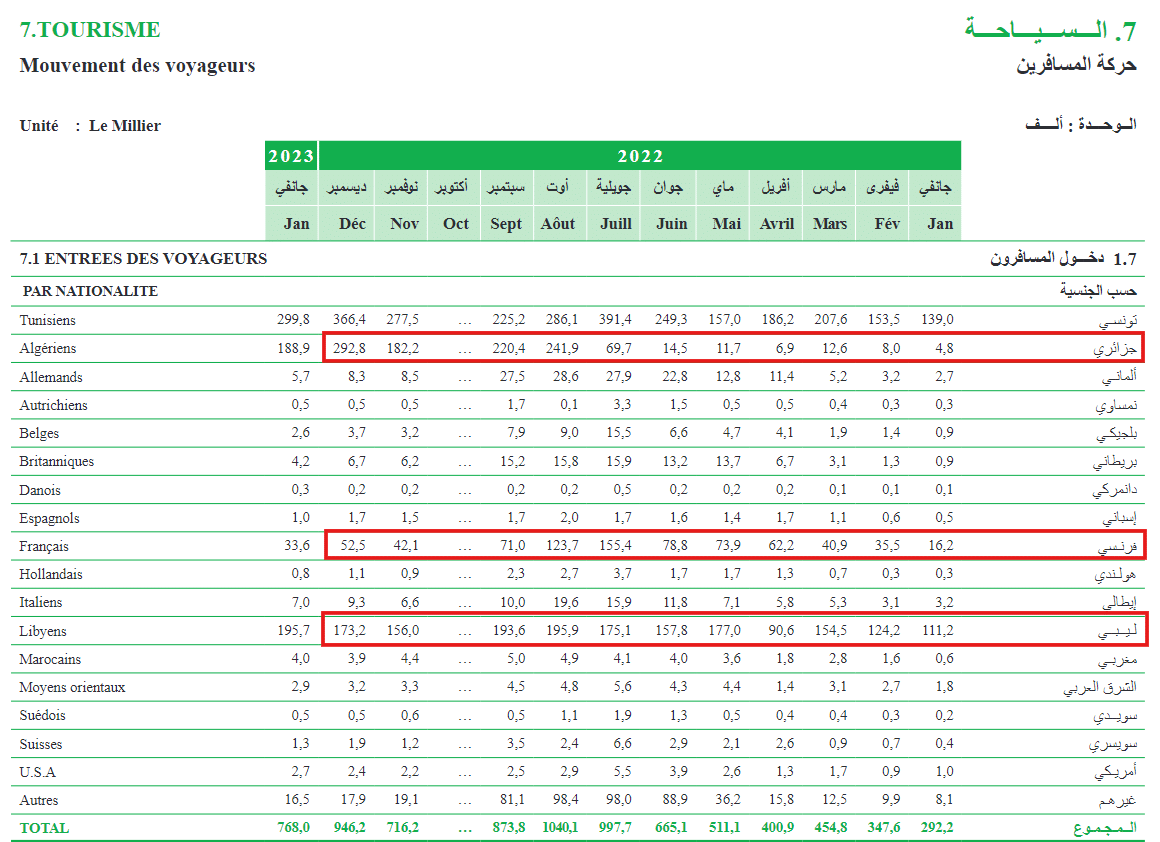Click the "Français" row label
This screenshot has width=1160, height=842.
click(44, 546)
